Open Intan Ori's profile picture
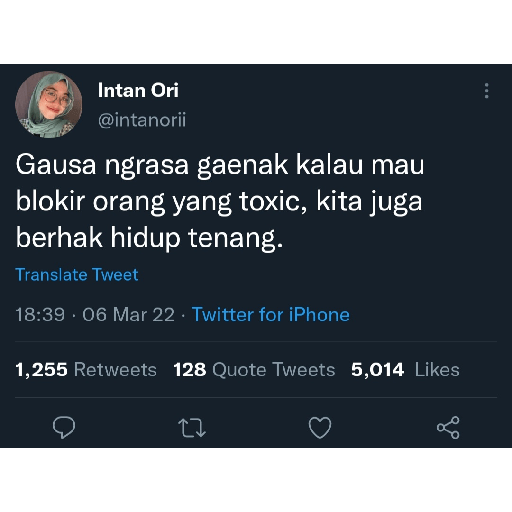 click(x=49, y=104)
